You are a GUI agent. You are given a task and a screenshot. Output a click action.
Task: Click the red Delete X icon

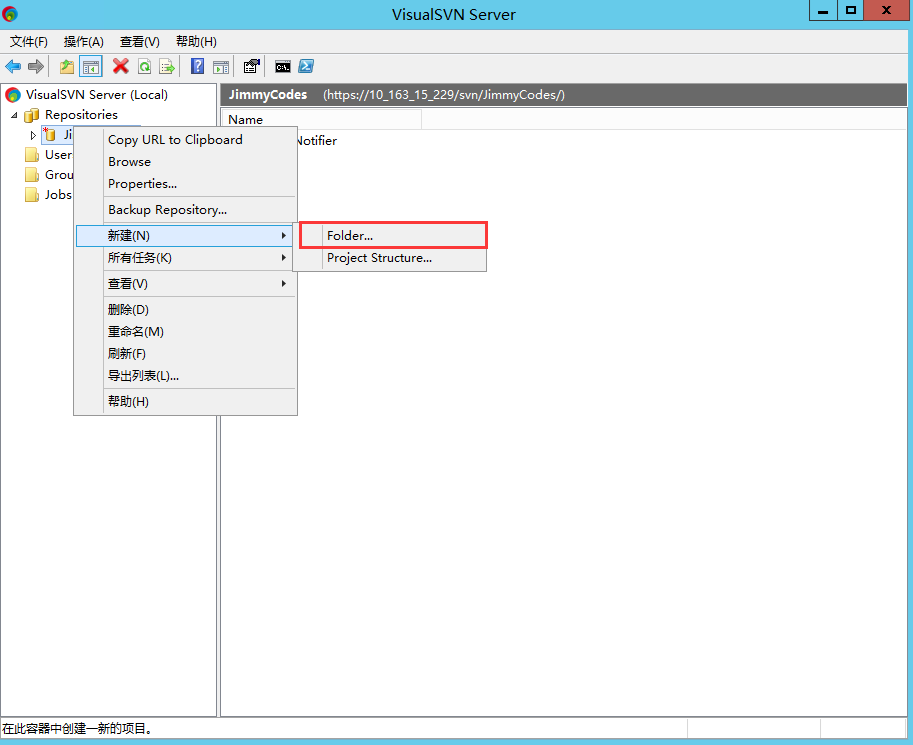click(121, 66)
